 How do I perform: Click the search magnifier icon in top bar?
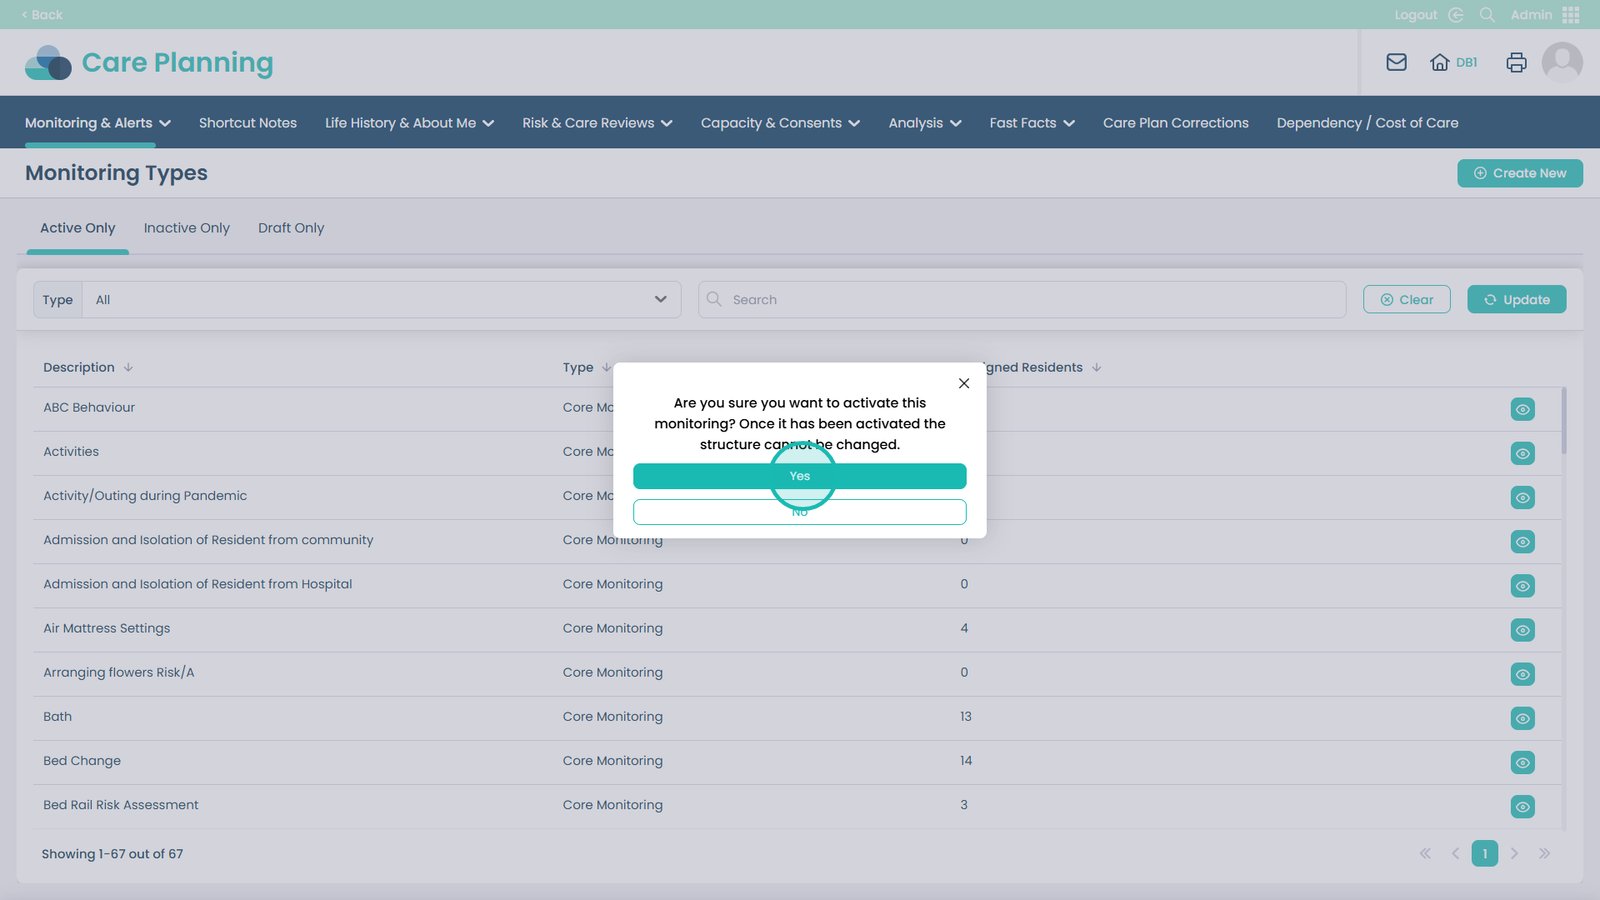tap(1487, 15)
